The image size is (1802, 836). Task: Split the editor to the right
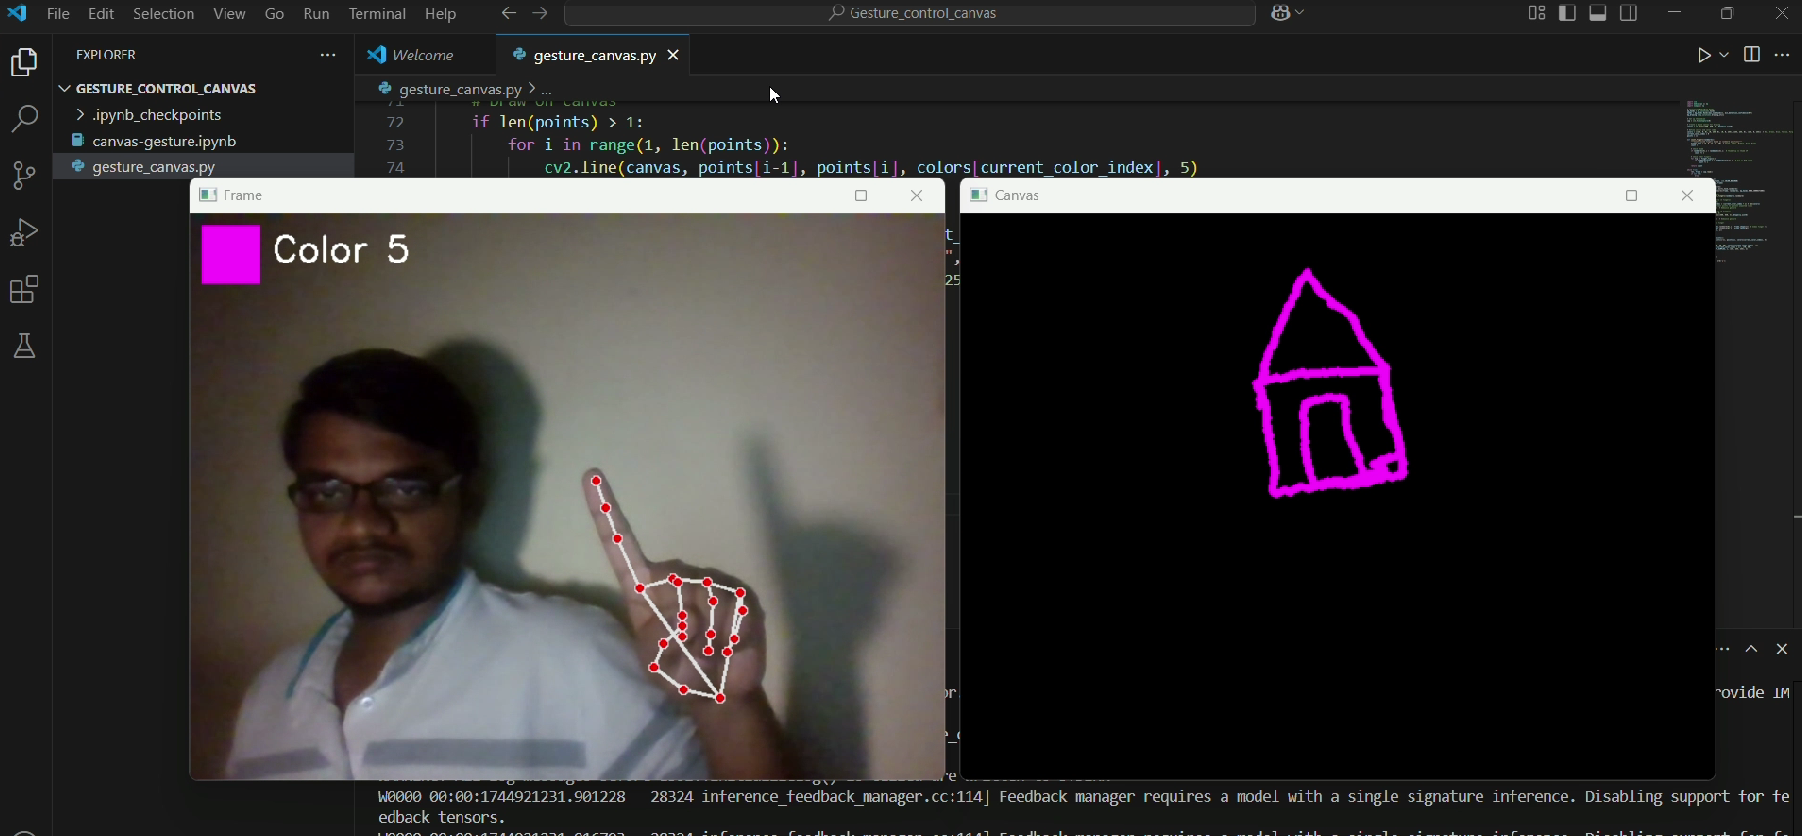pyautogui.click(x=1751, y=55)
